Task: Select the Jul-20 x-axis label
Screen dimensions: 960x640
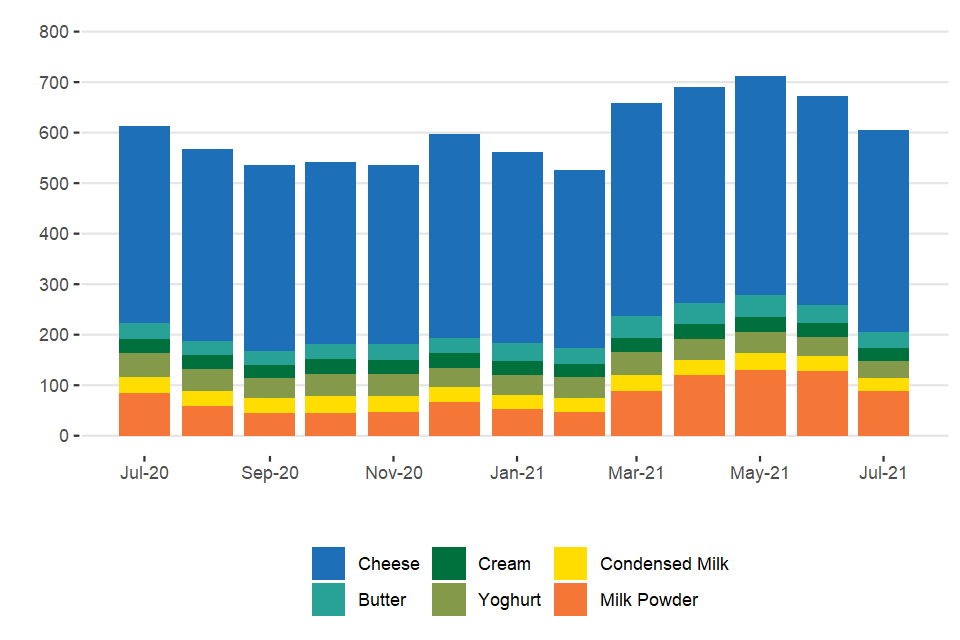Action: click(x=144, y=473)
